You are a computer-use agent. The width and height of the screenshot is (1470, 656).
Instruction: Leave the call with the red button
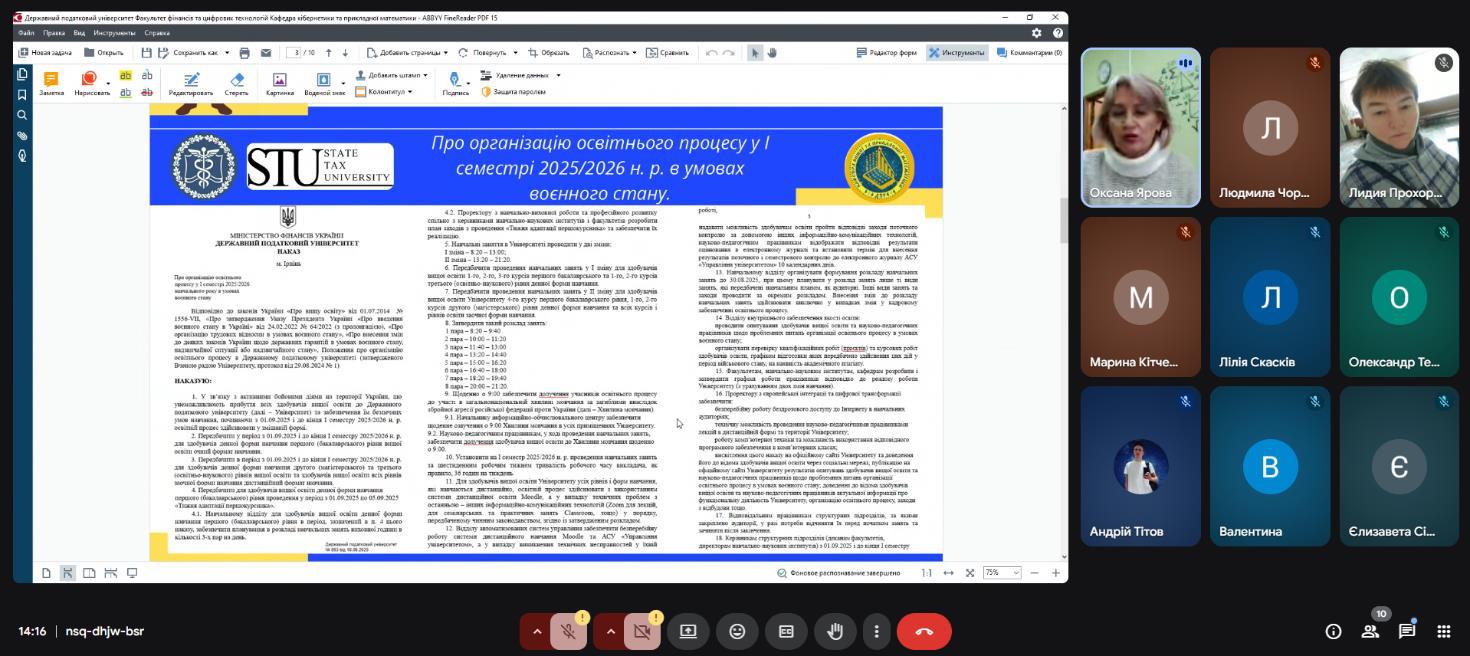coord(923,631)
